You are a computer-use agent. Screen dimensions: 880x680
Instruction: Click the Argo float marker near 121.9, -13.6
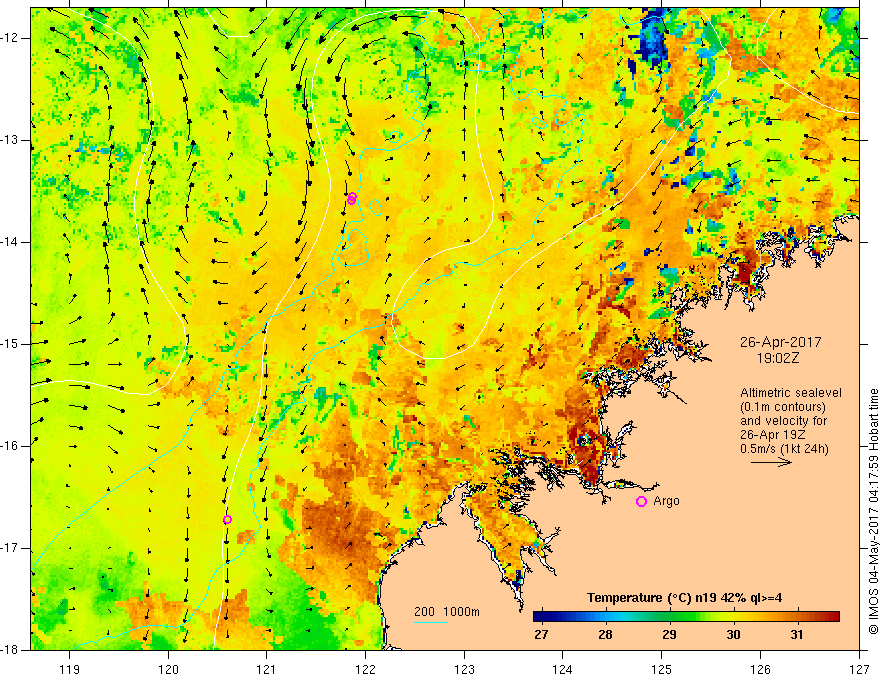tap(352, 198)
